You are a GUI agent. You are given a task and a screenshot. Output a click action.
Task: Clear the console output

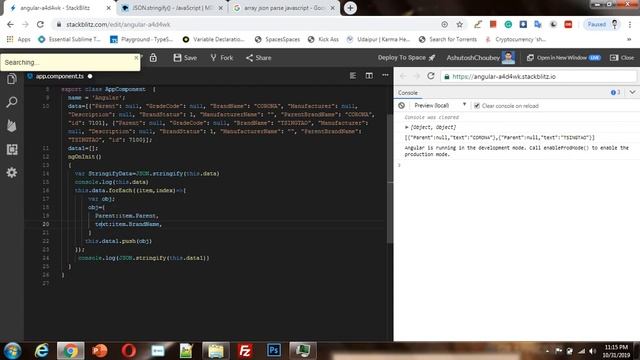402,105
